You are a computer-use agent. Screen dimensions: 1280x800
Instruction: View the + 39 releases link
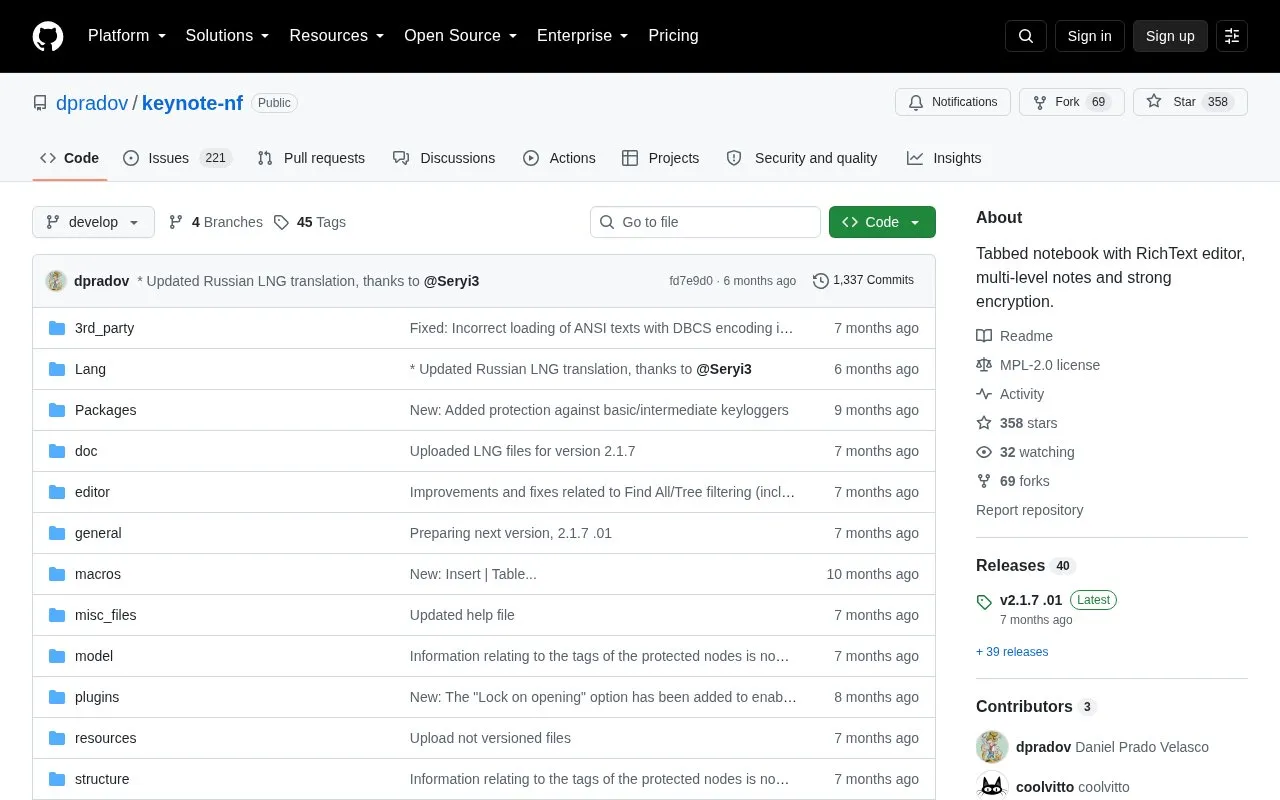click(1012, 652)
